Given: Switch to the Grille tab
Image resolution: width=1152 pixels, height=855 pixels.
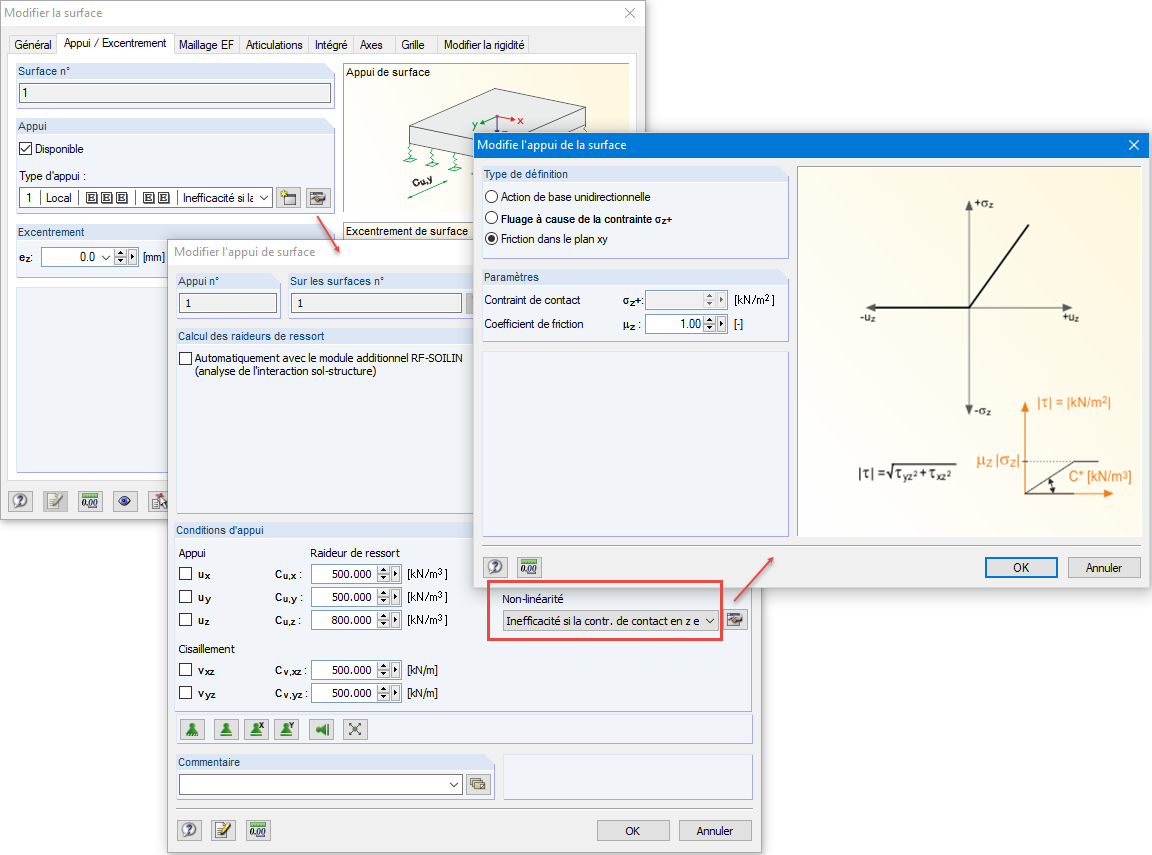Looking at the screenshot, I should pos(413,45).
